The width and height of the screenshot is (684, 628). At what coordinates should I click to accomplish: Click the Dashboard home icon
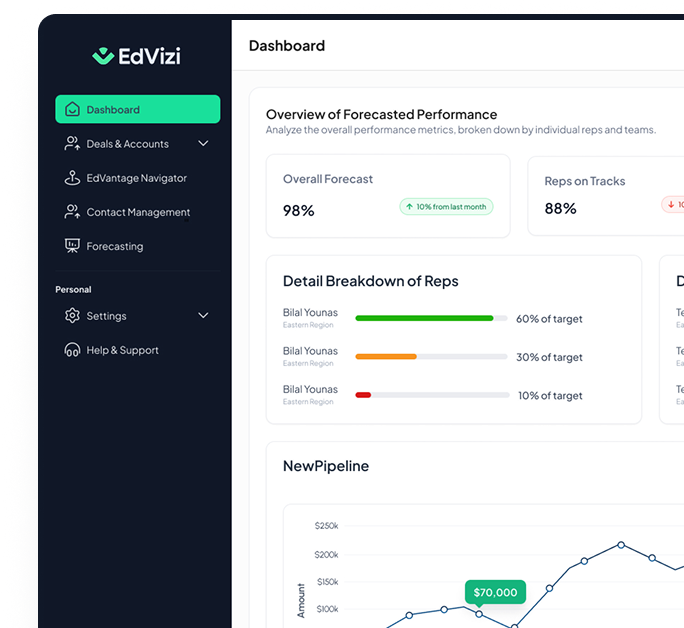pyautogui.click(x=72, y=110)
